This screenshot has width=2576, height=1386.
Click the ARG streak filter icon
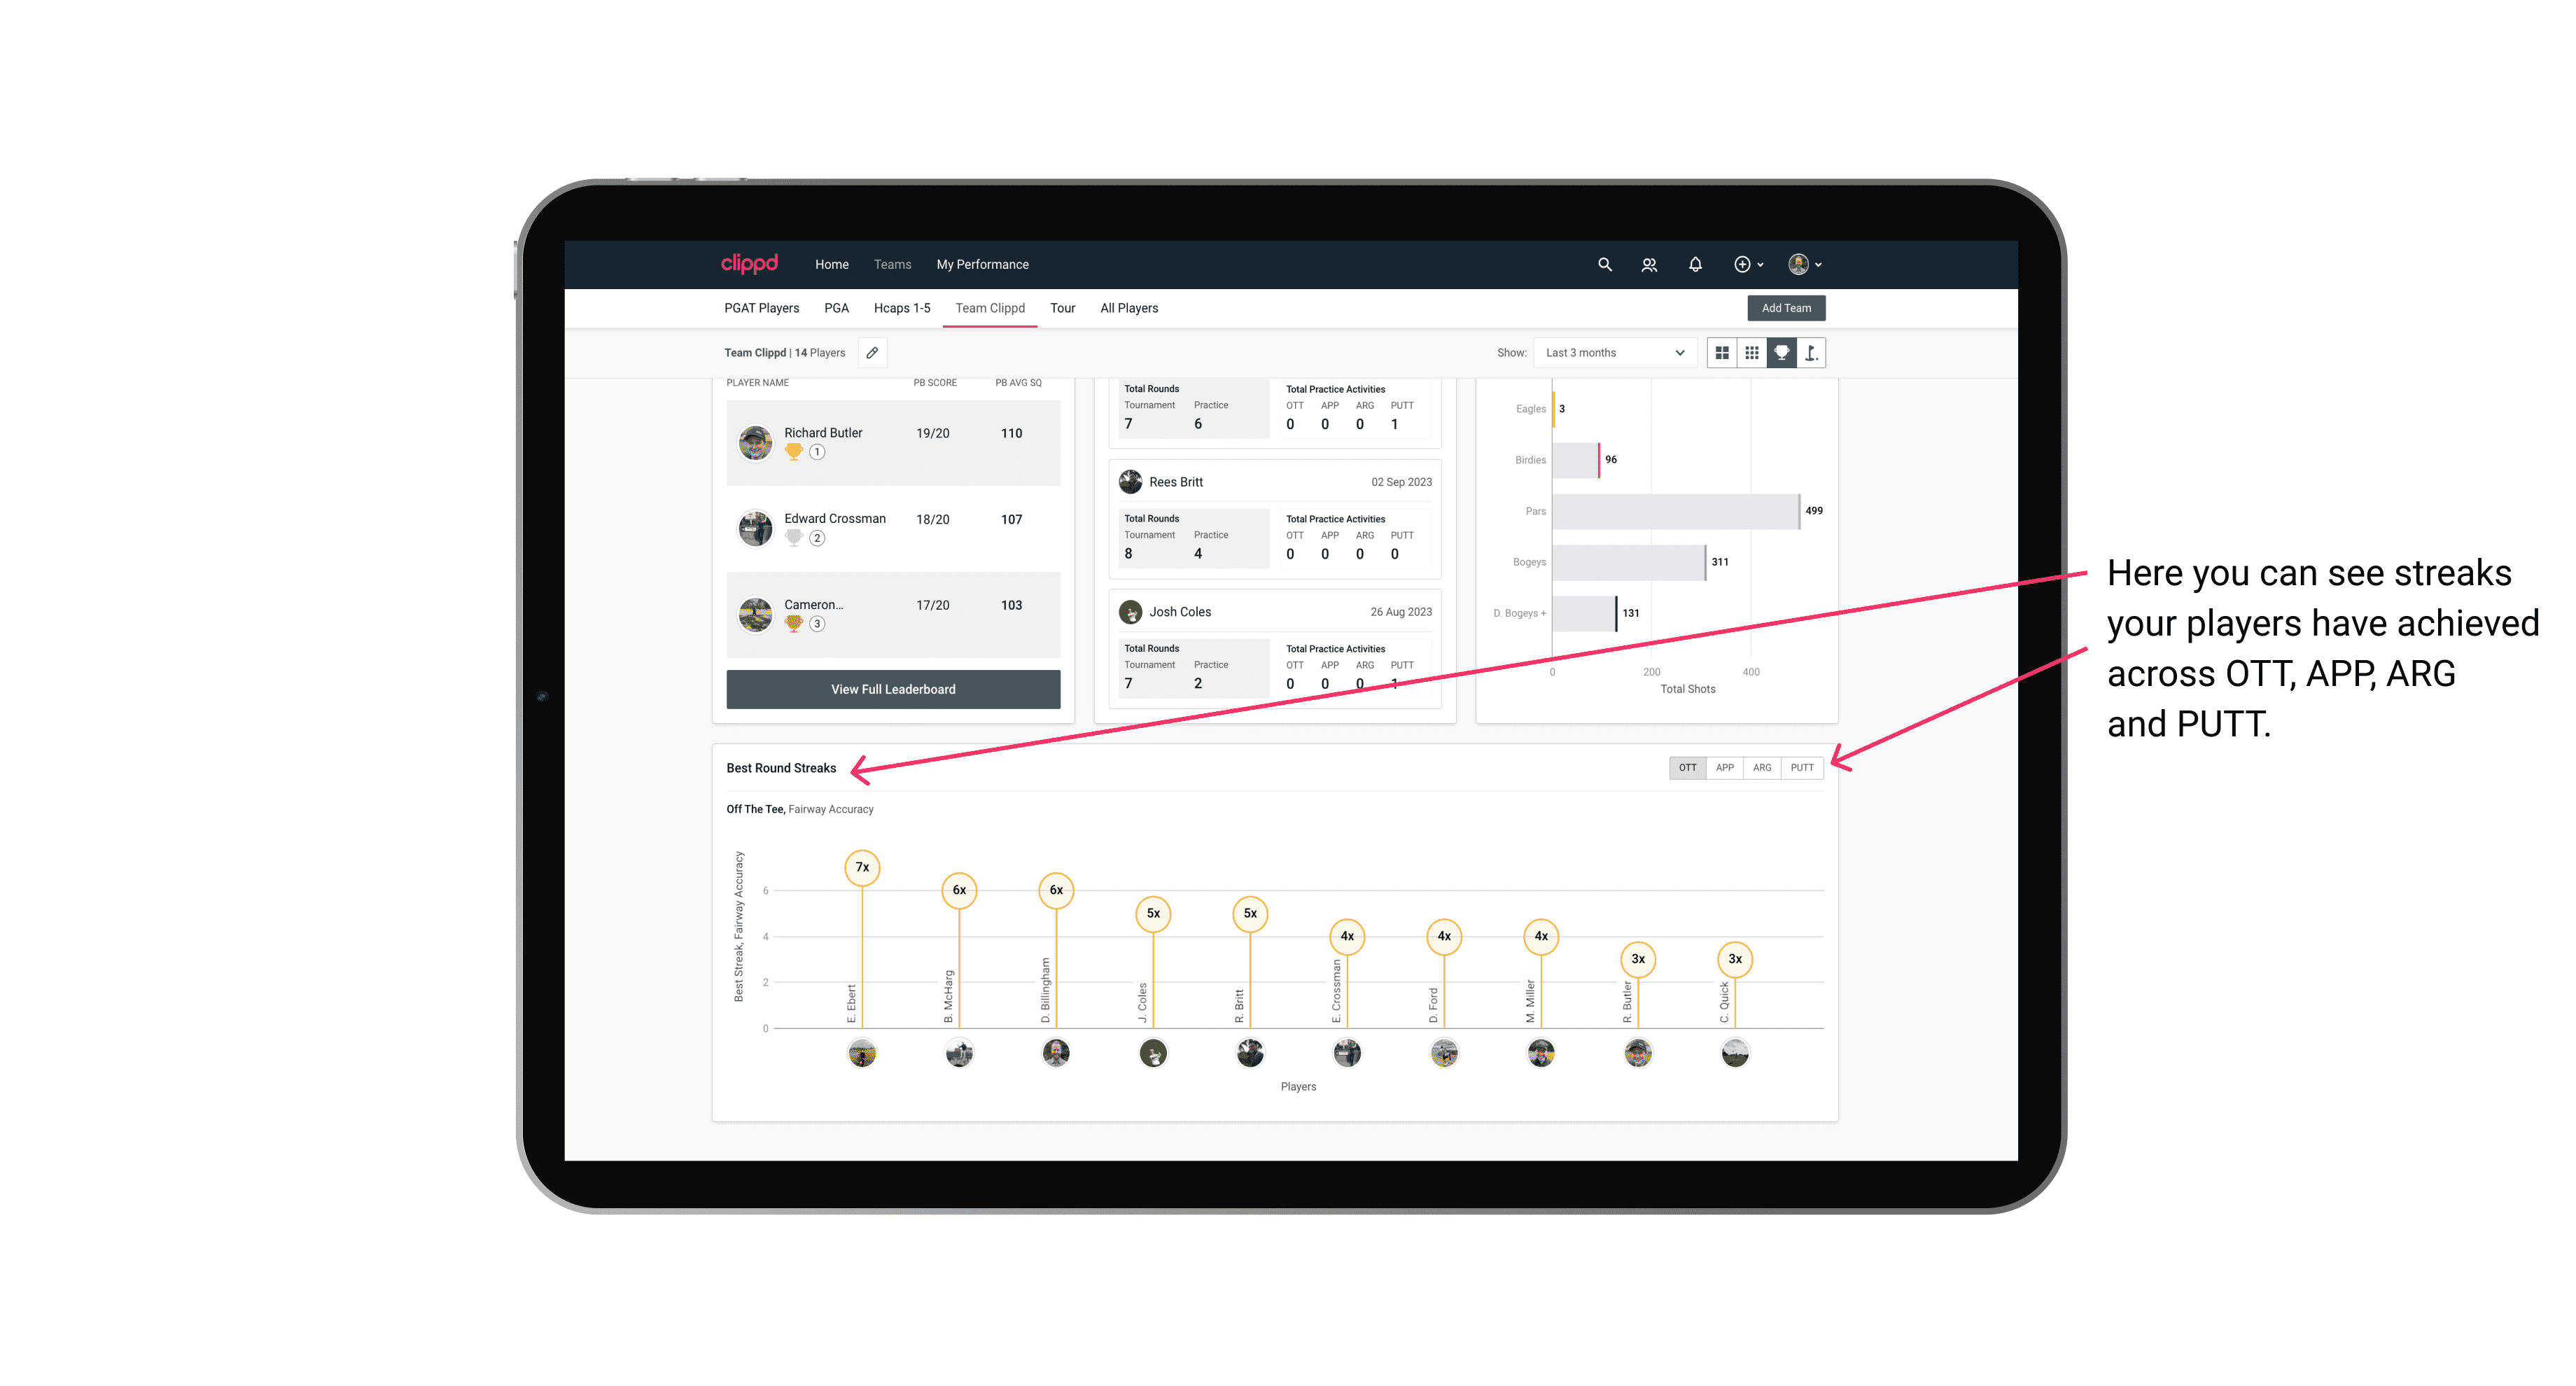[1763, 768]
